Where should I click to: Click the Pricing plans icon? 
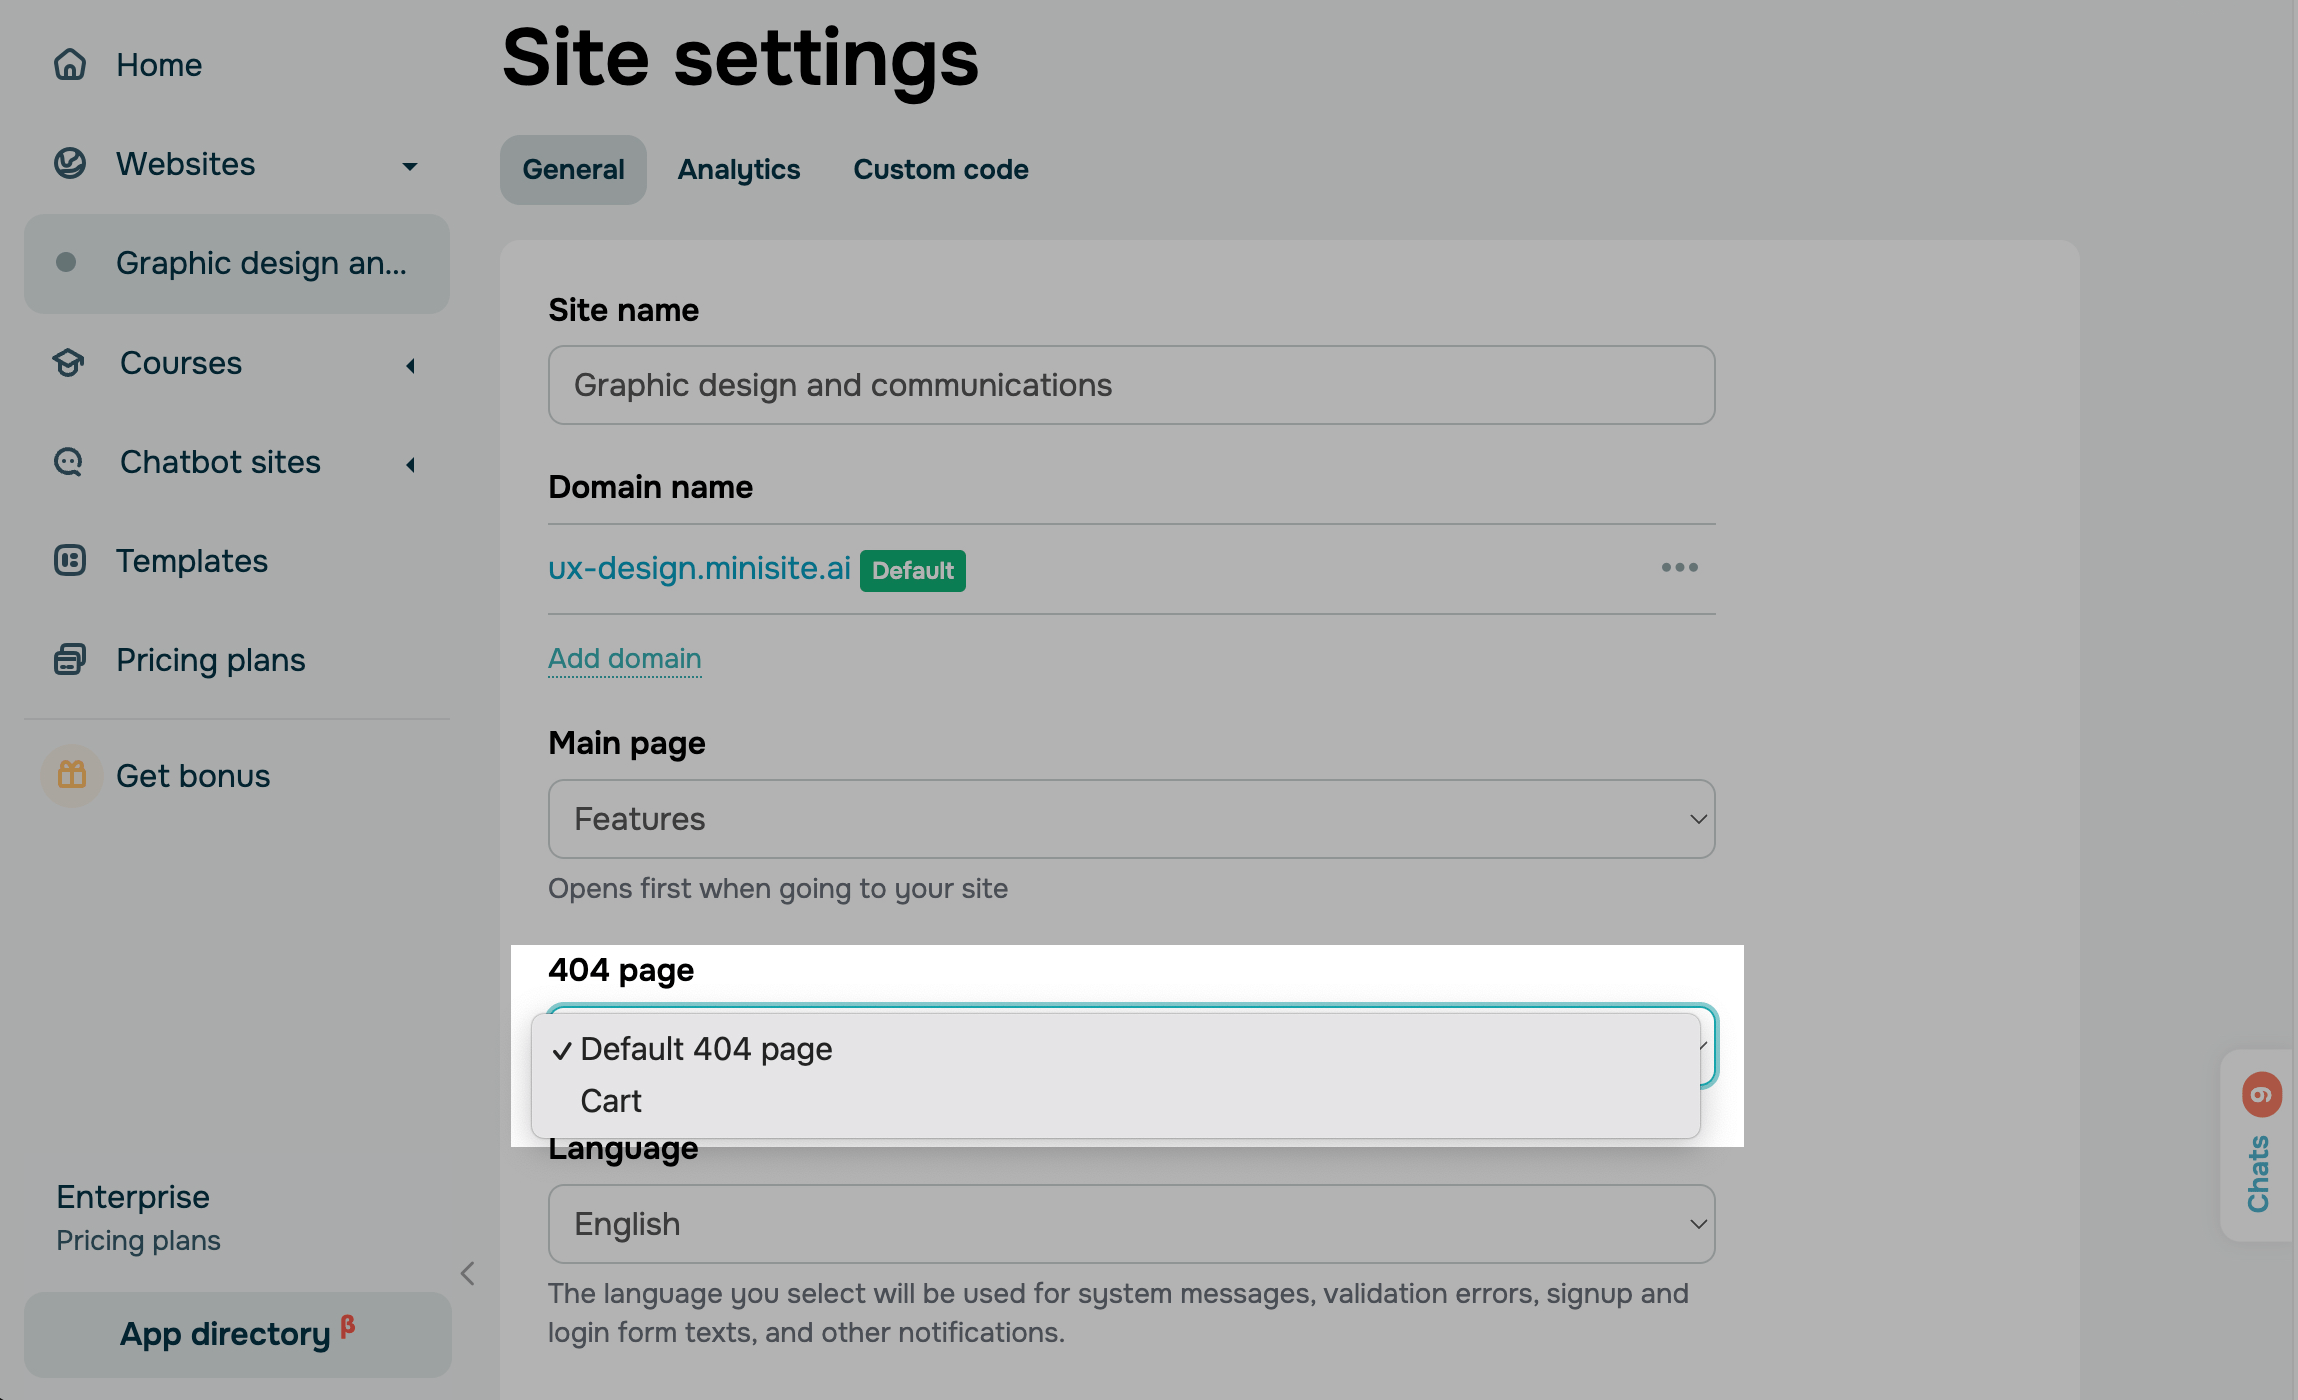(70, 660)
